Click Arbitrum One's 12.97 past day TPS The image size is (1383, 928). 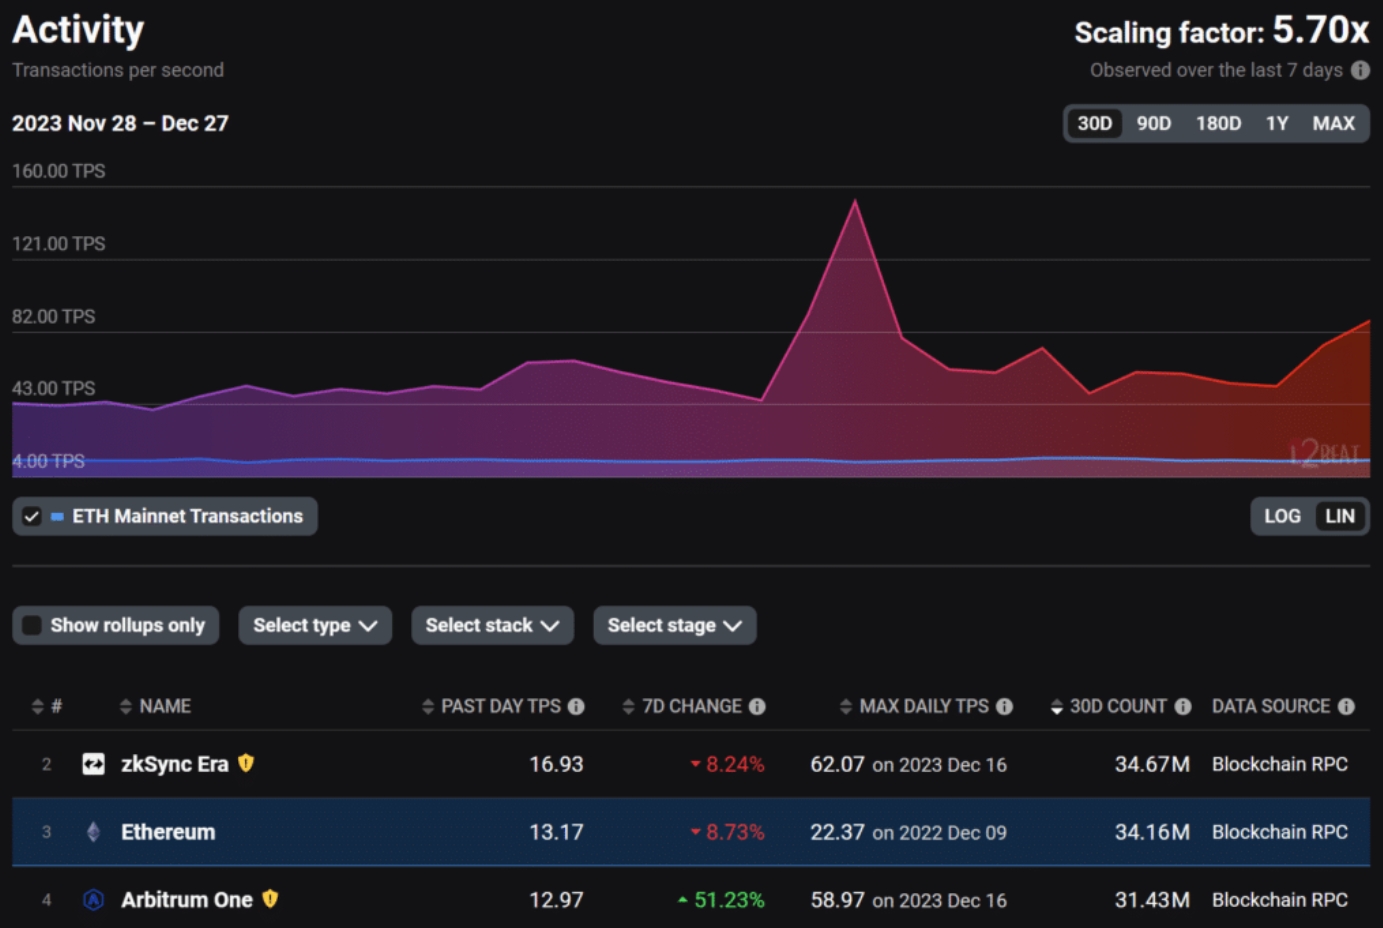pyautogui.click(x=556, y=900)
